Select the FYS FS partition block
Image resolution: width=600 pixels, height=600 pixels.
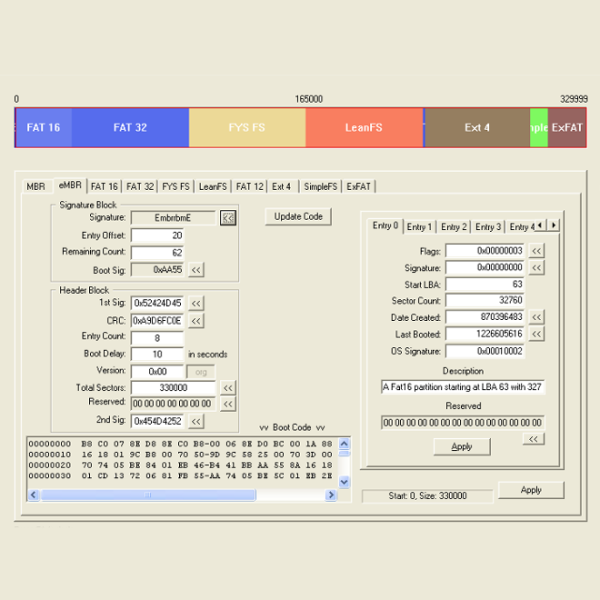[x=247, y=128]
